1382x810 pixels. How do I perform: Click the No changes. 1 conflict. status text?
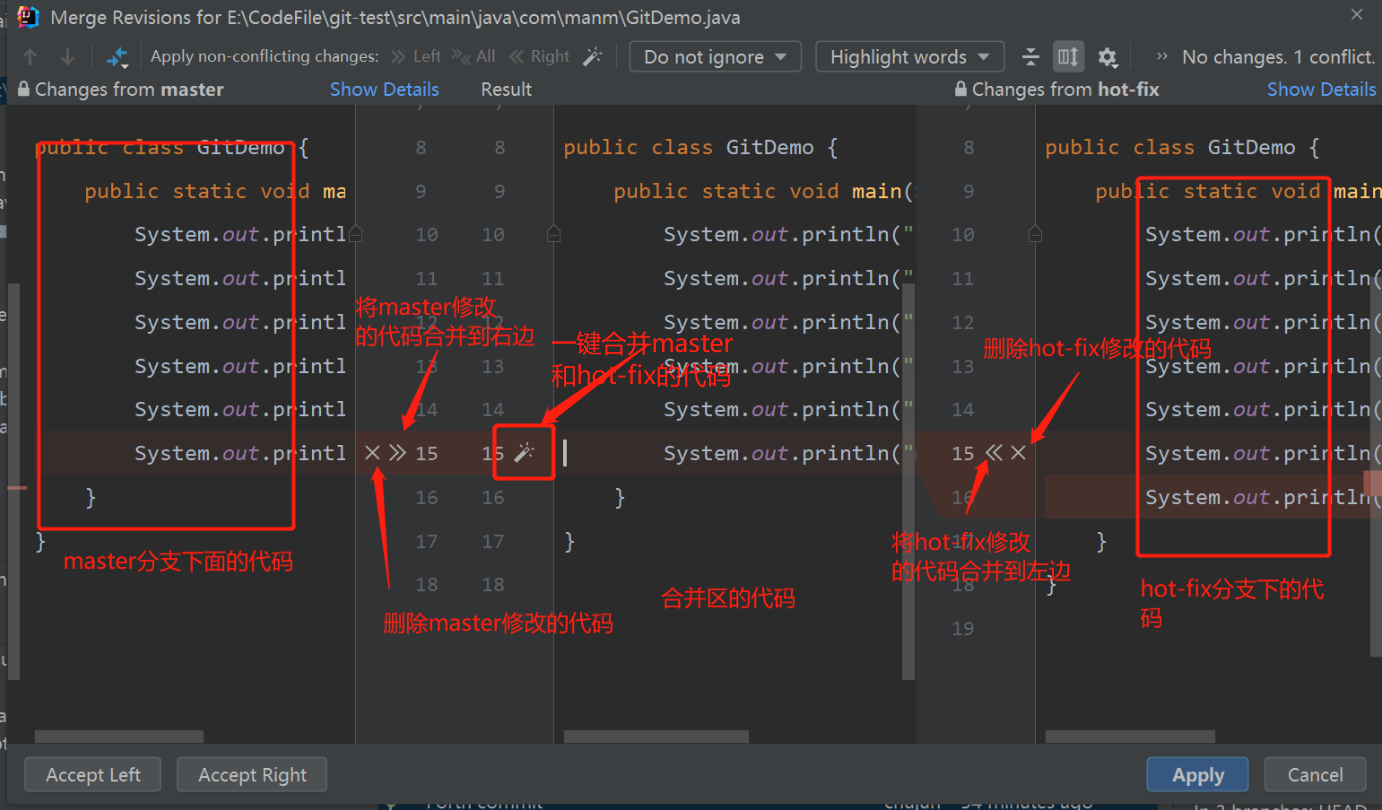point(1278,57)
